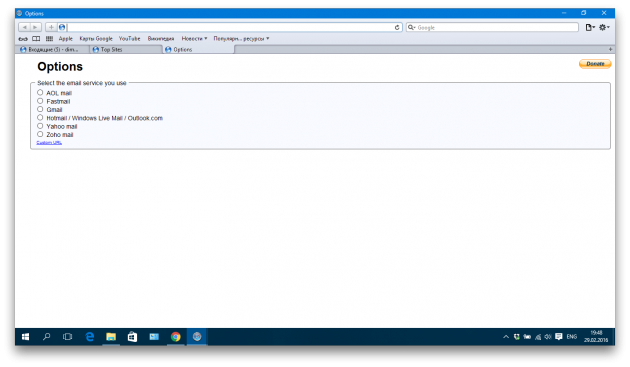Select the Options tab
Viewport: 630px width, 367px height.
[x=198, y=49]
